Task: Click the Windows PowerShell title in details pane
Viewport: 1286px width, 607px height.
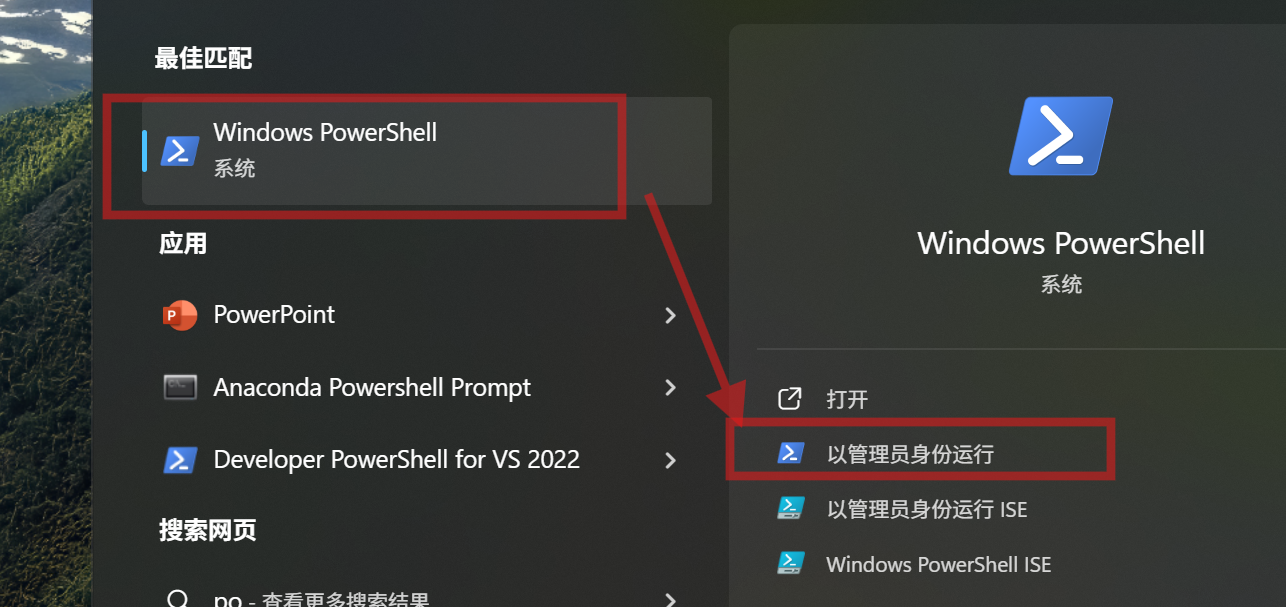Action: pos(1061,243)
